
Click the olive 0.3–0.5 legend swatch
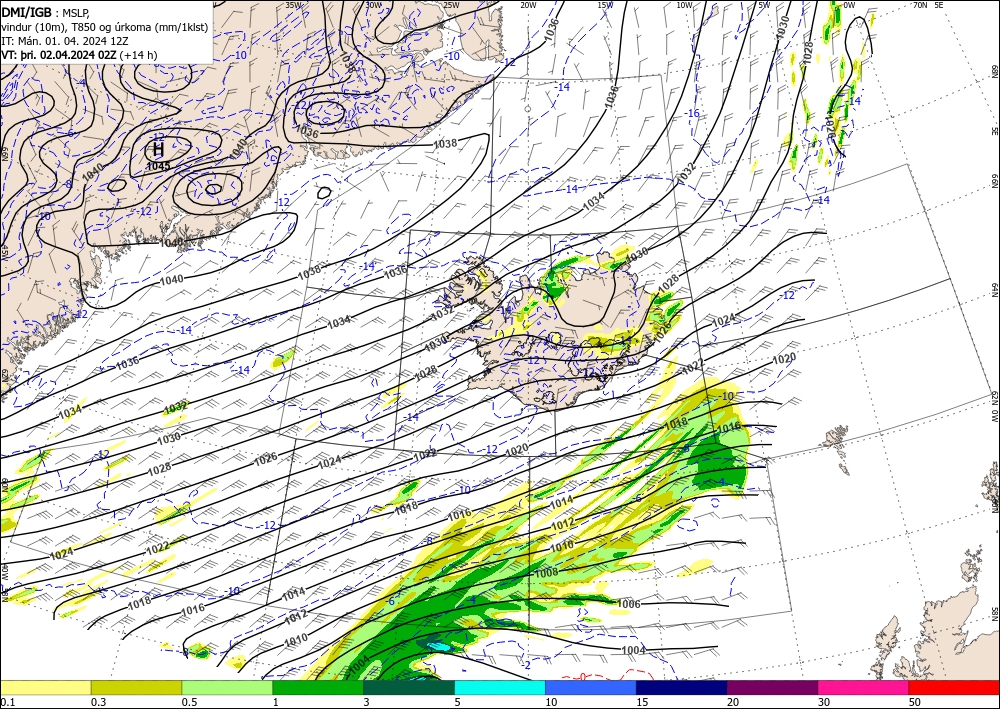point(136,687)
